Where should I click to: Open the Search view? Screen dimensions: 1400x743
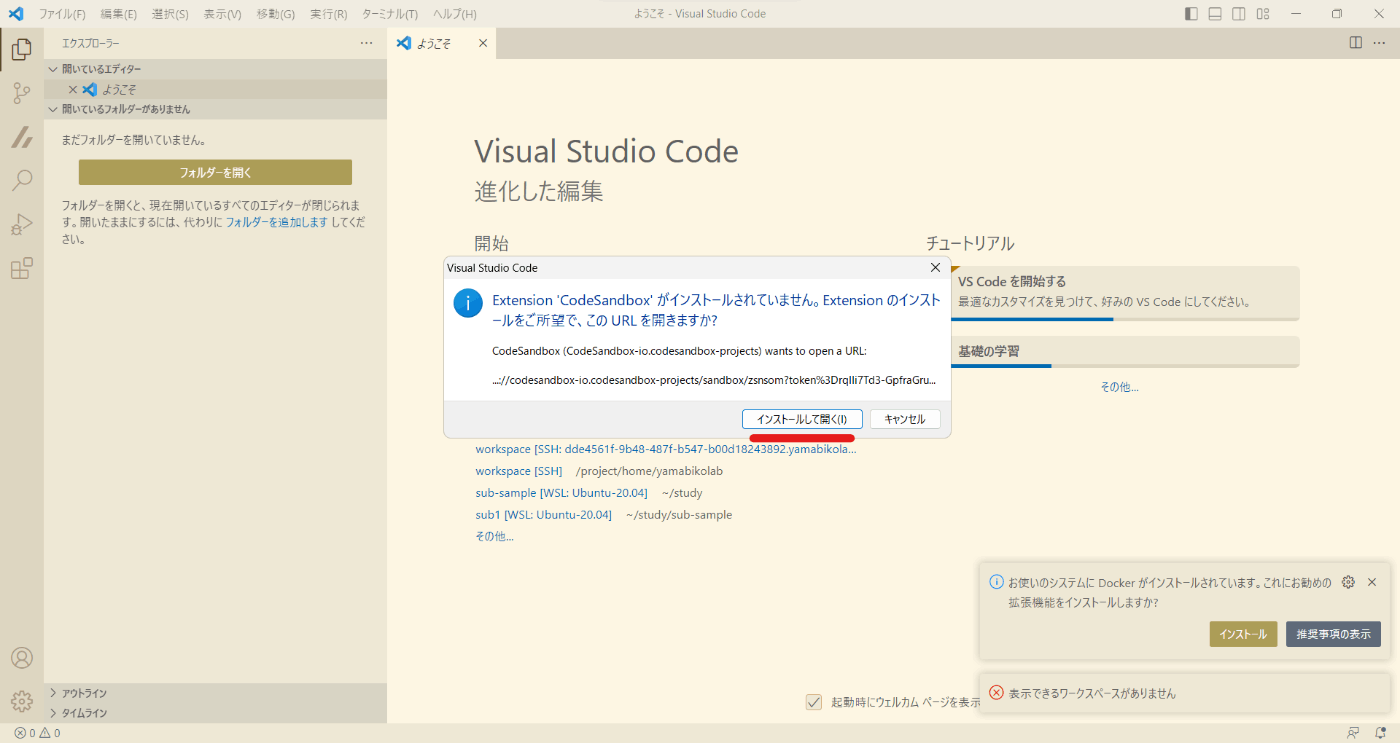tap(21, 181)
